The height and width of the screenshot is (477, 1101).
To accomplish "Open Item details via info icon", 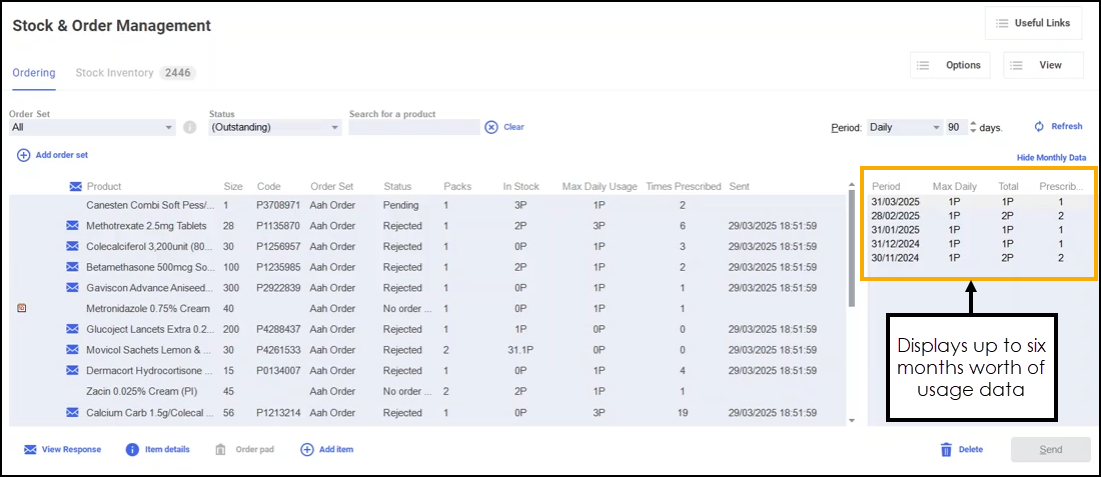I will (132, 450).
